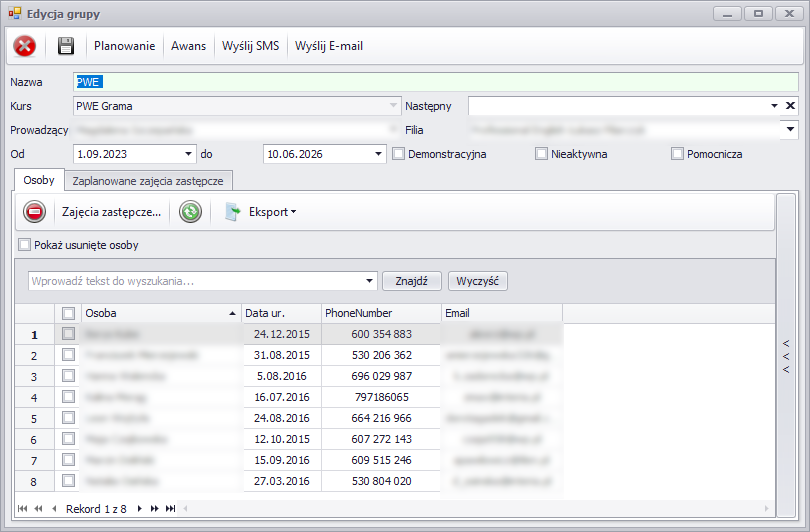
Task: Toggle Demonstracyjna checkbox
Action: click(398, 154)
